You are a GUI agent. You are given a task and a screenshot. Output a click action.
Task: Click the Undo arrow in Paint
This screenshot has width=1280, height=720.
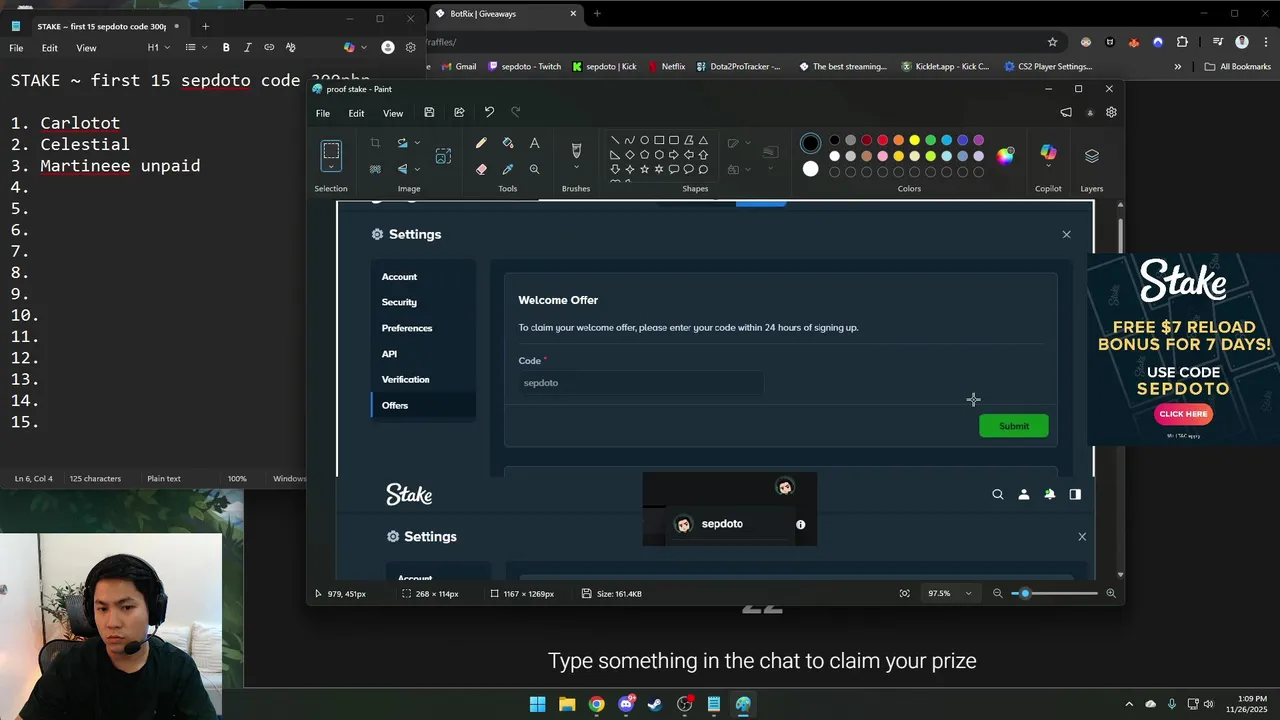click(x=489, y=113)
